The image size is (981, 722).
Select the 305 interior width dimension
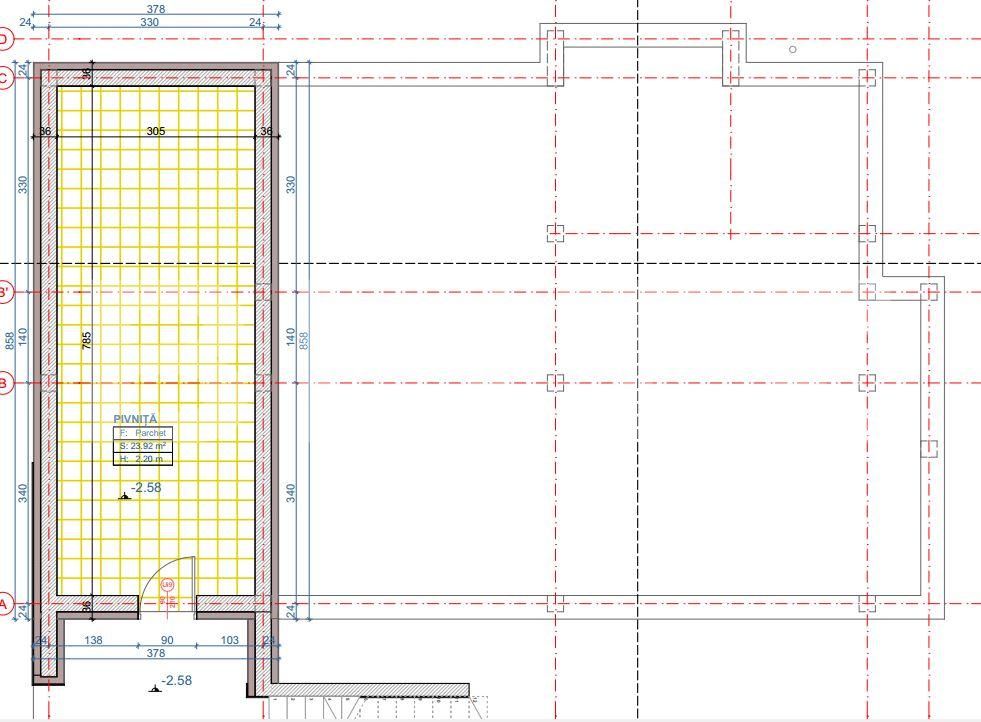click(156, 131)
